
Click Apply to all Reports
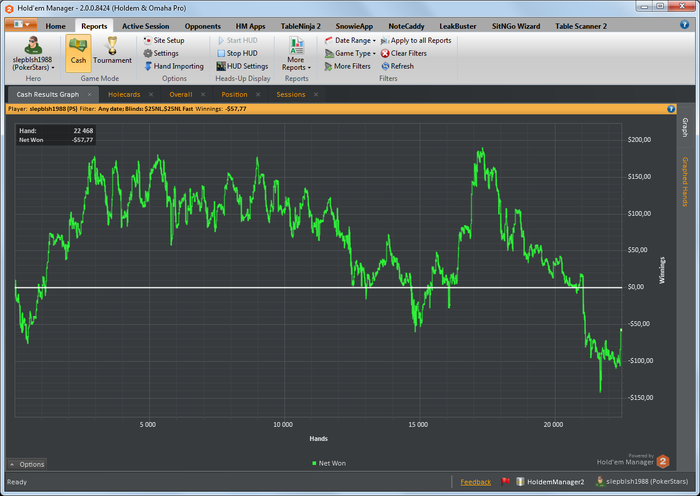[414, 40]
